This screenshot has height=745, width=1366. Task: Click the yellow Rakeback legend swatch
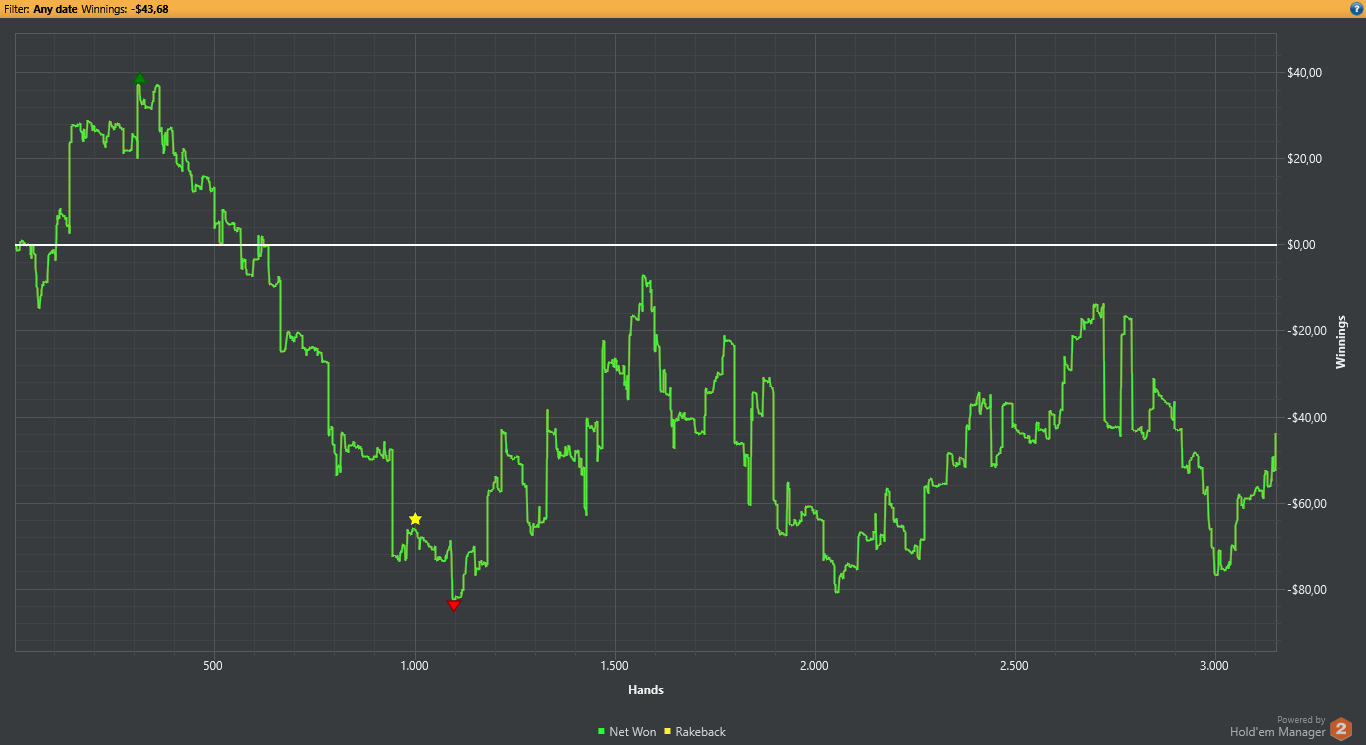(668, 732)
